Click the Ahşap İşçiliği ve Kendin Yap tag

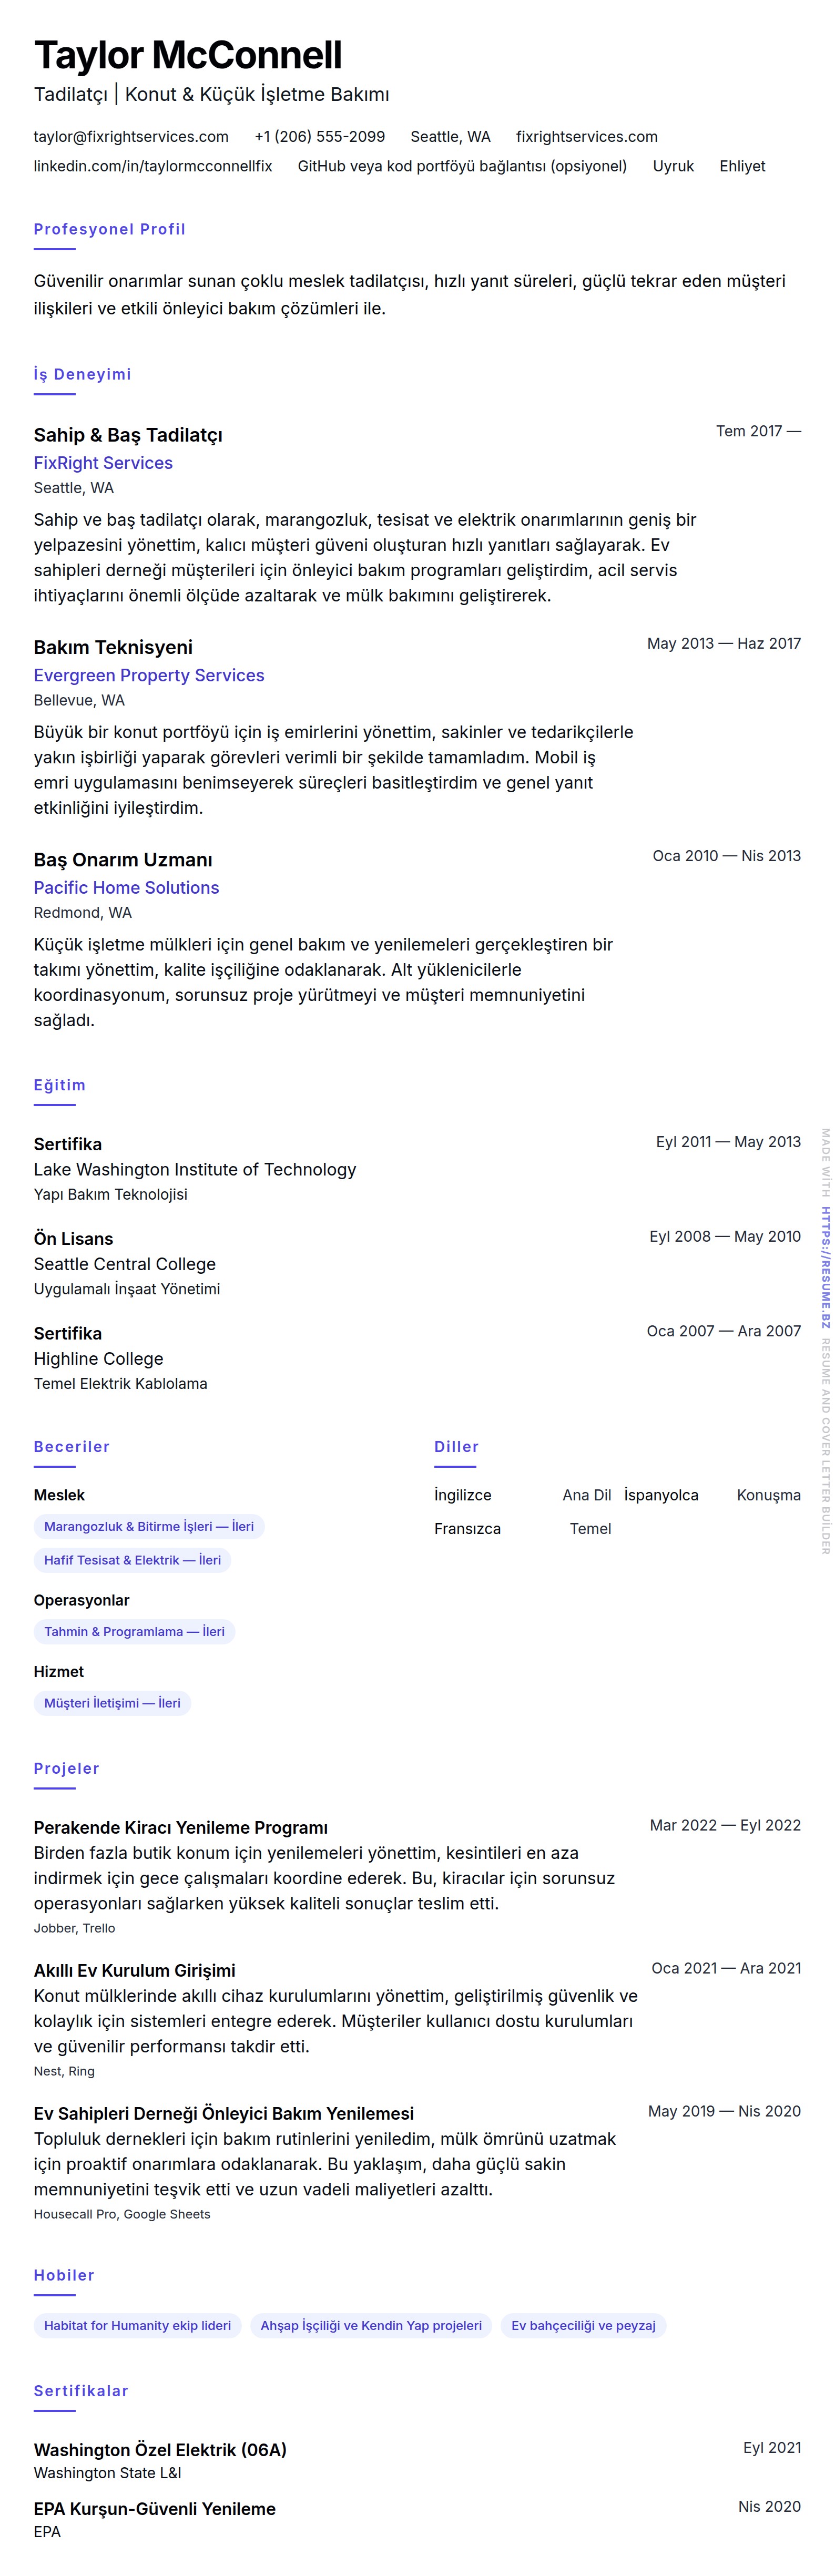(x=371, y=2325)
